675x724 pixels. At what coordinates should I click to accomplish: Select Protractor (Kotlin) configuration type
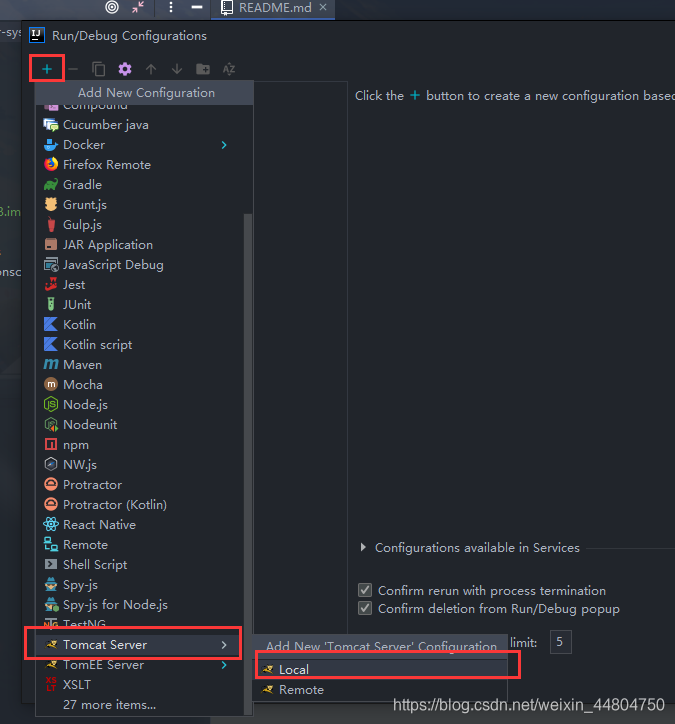click(139, 504)
